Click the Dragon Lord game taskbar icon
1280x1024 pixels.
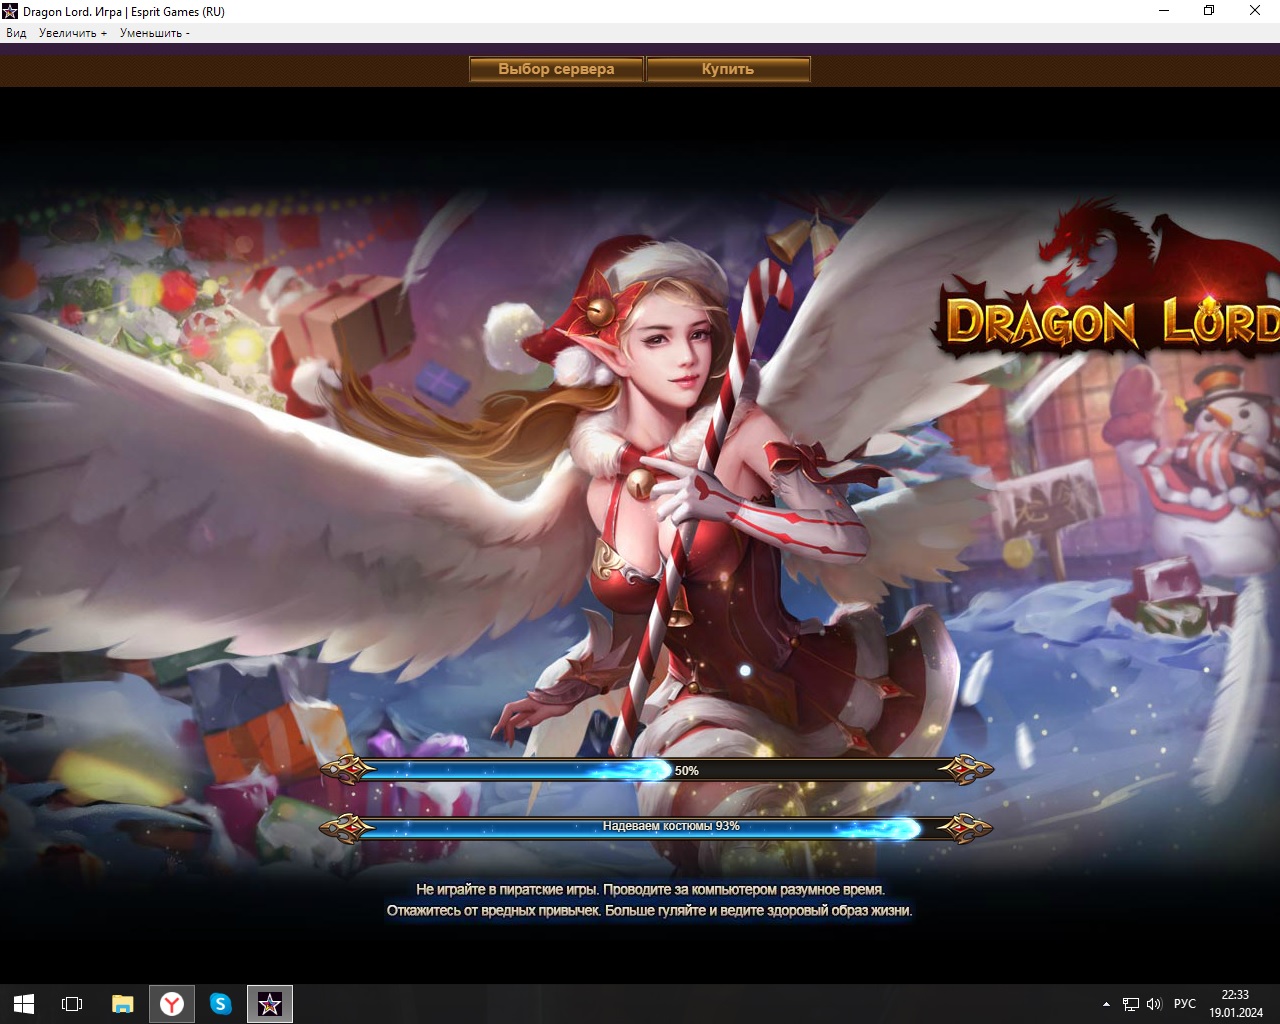tap(270, 1004)
